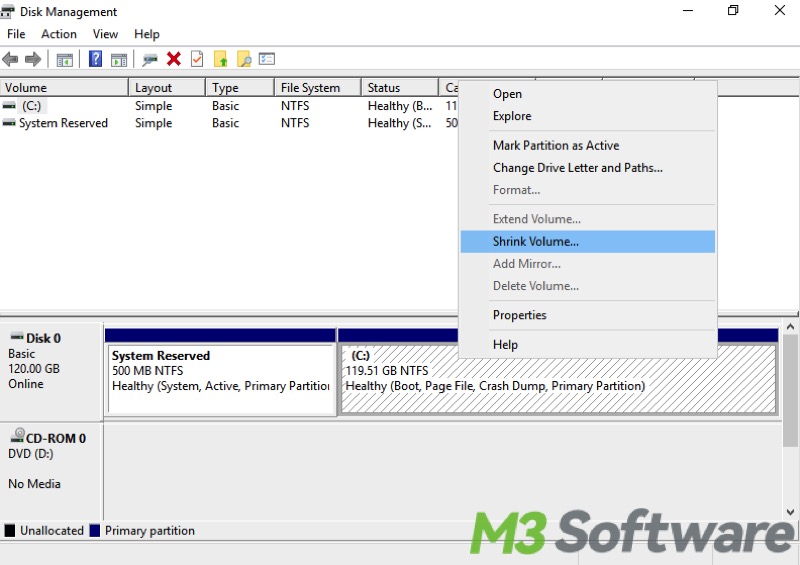The width and height of the screenshot is (800, 565).
Task: Click the restore window button
Action: [x=733, y=10]
